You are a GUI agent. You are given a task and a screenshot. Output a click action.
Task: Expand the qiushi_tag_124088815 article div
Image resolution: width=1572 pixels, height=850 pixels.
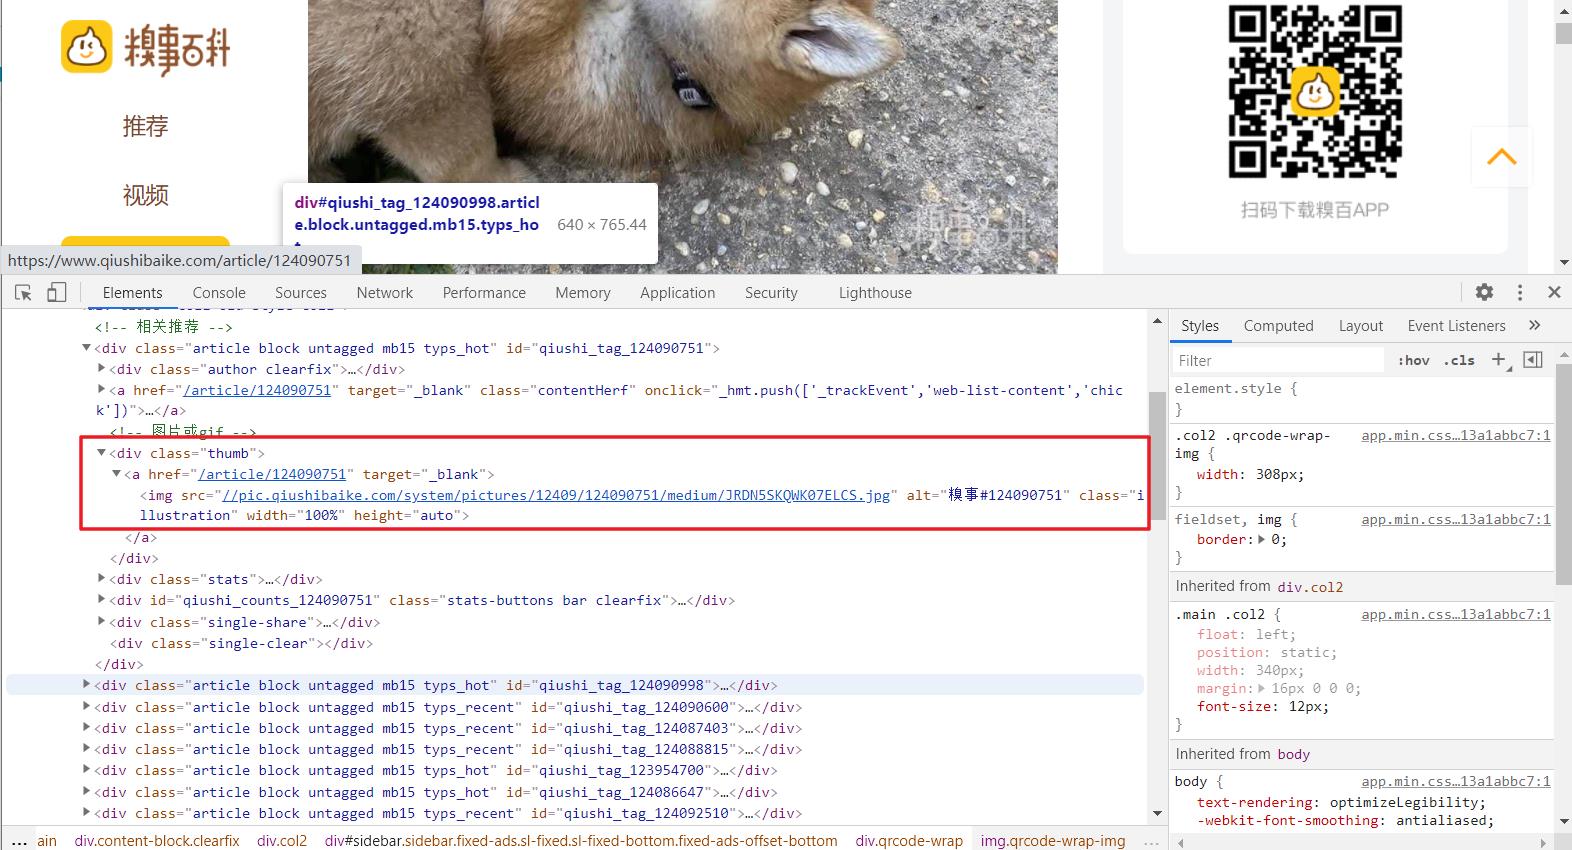pyautogui.click(x=86, y=749)
